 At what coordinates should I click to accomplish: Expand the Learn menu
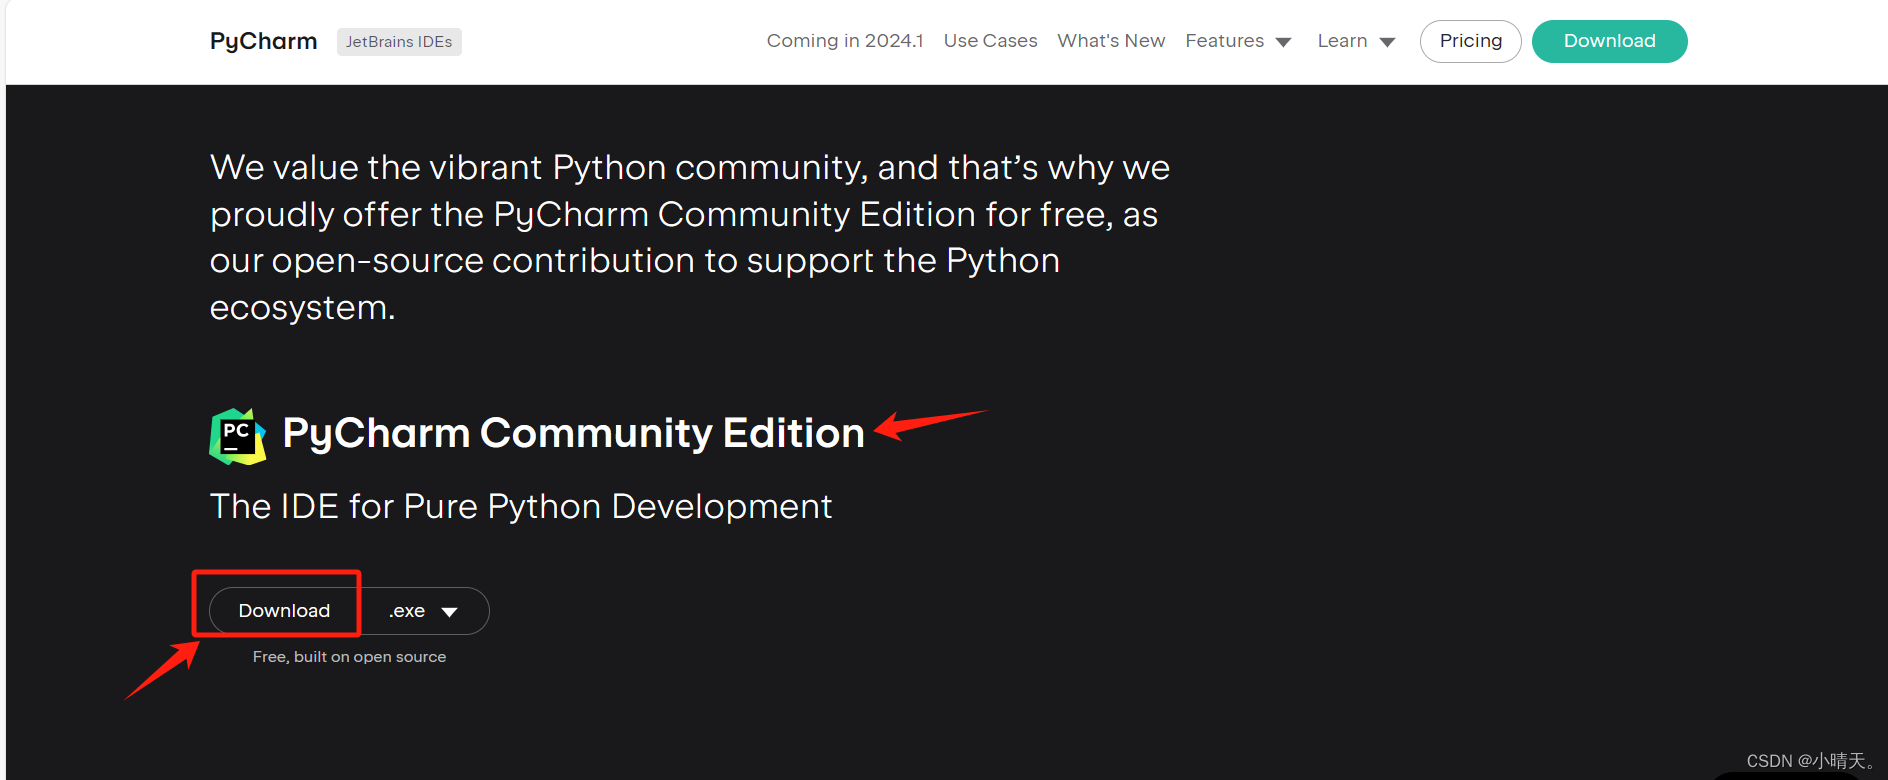coord(1356,41)
